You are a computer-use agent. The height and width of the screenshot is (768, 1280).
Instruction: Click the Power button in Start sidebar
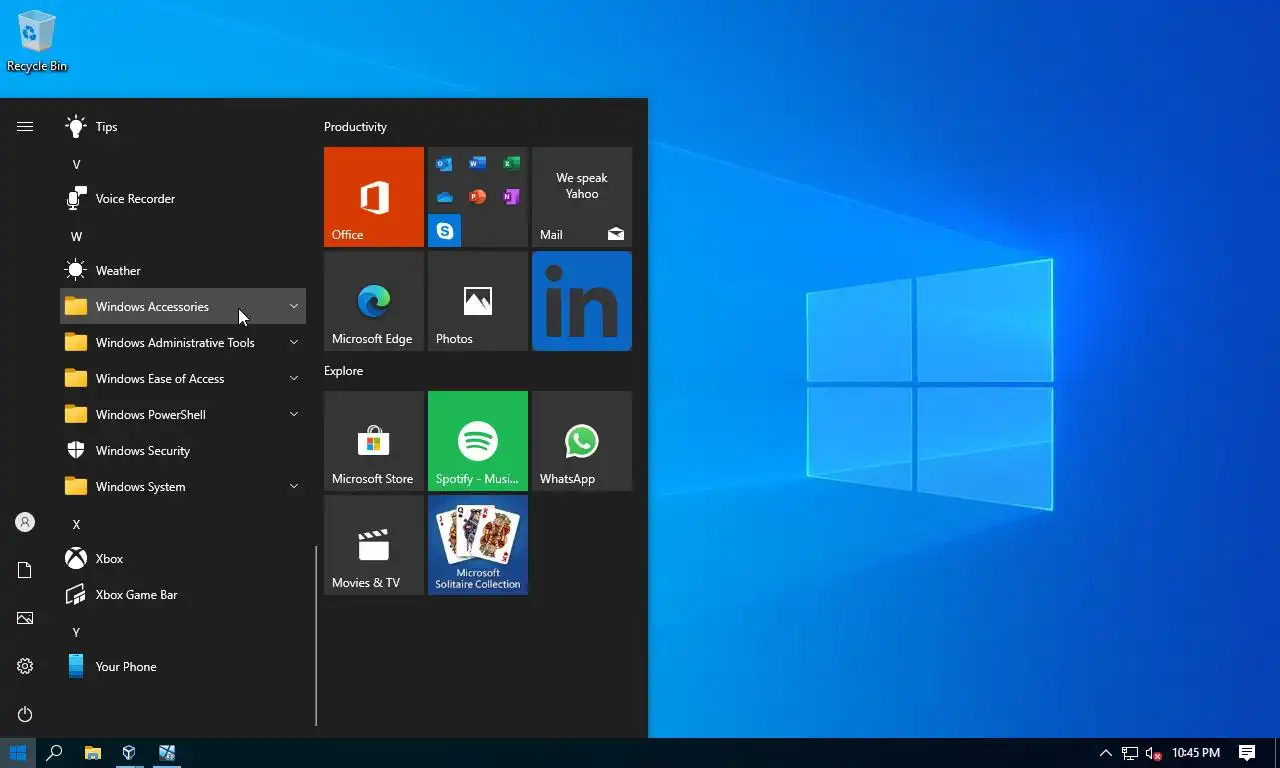[25, 714]
